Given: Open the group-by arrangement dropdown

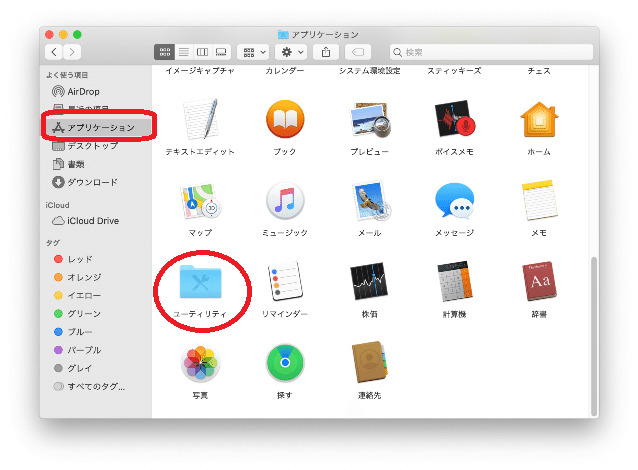Looking at the screenshot, I should pos(253,52).
